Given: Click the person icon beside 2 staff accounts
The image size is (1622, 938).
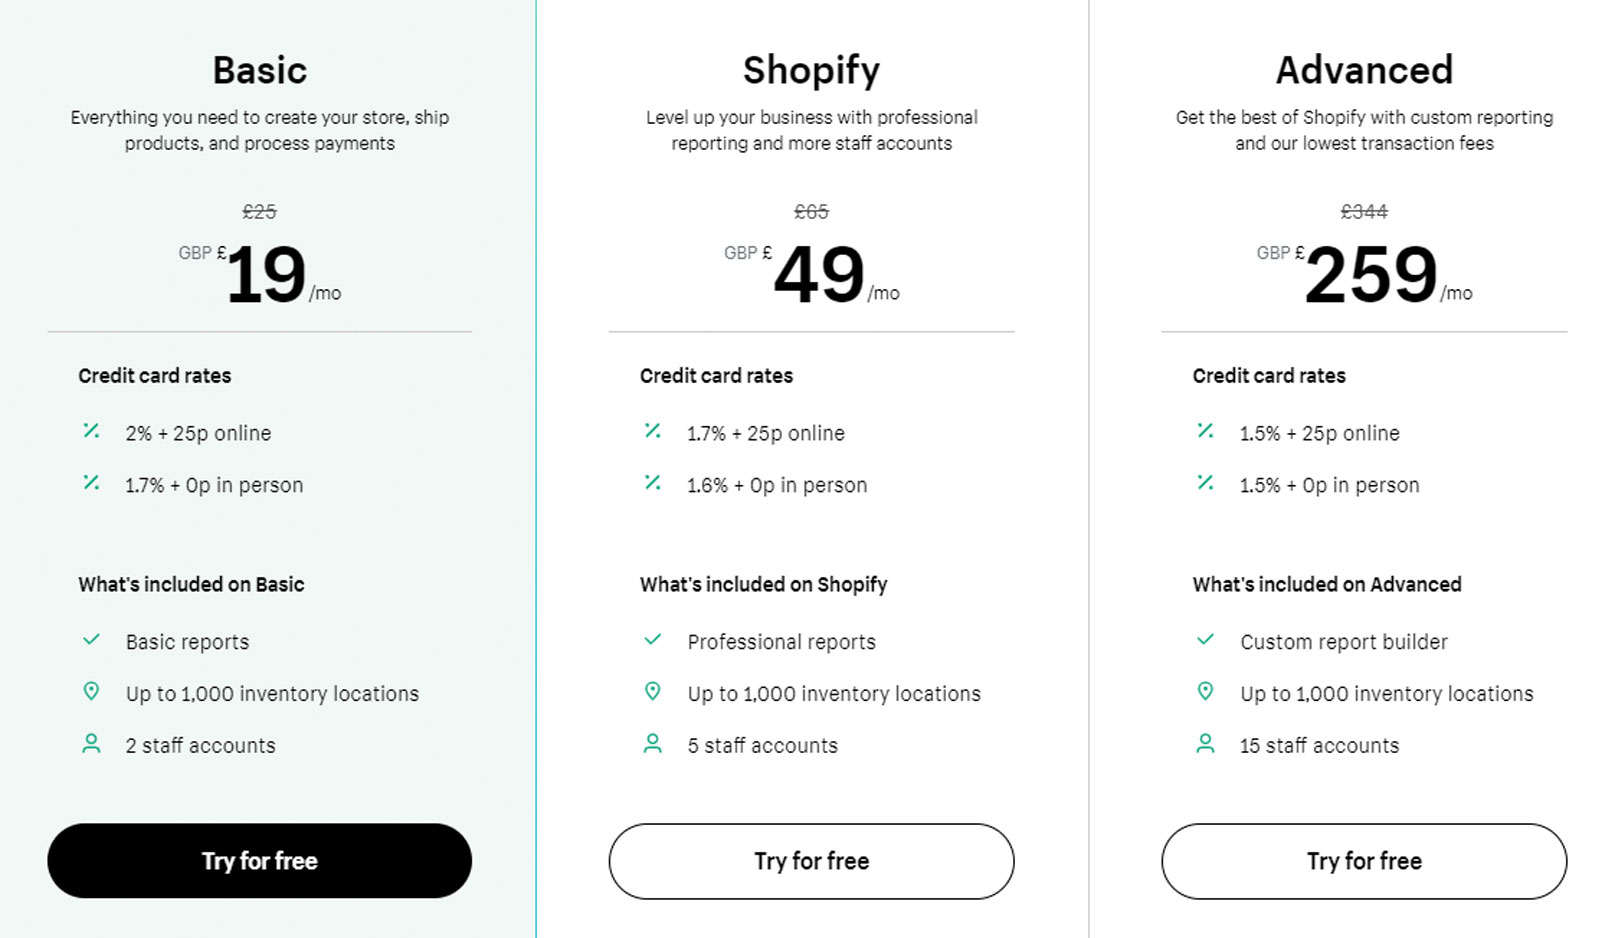Looking at the screenshot, I should click(x=91, y=743).
